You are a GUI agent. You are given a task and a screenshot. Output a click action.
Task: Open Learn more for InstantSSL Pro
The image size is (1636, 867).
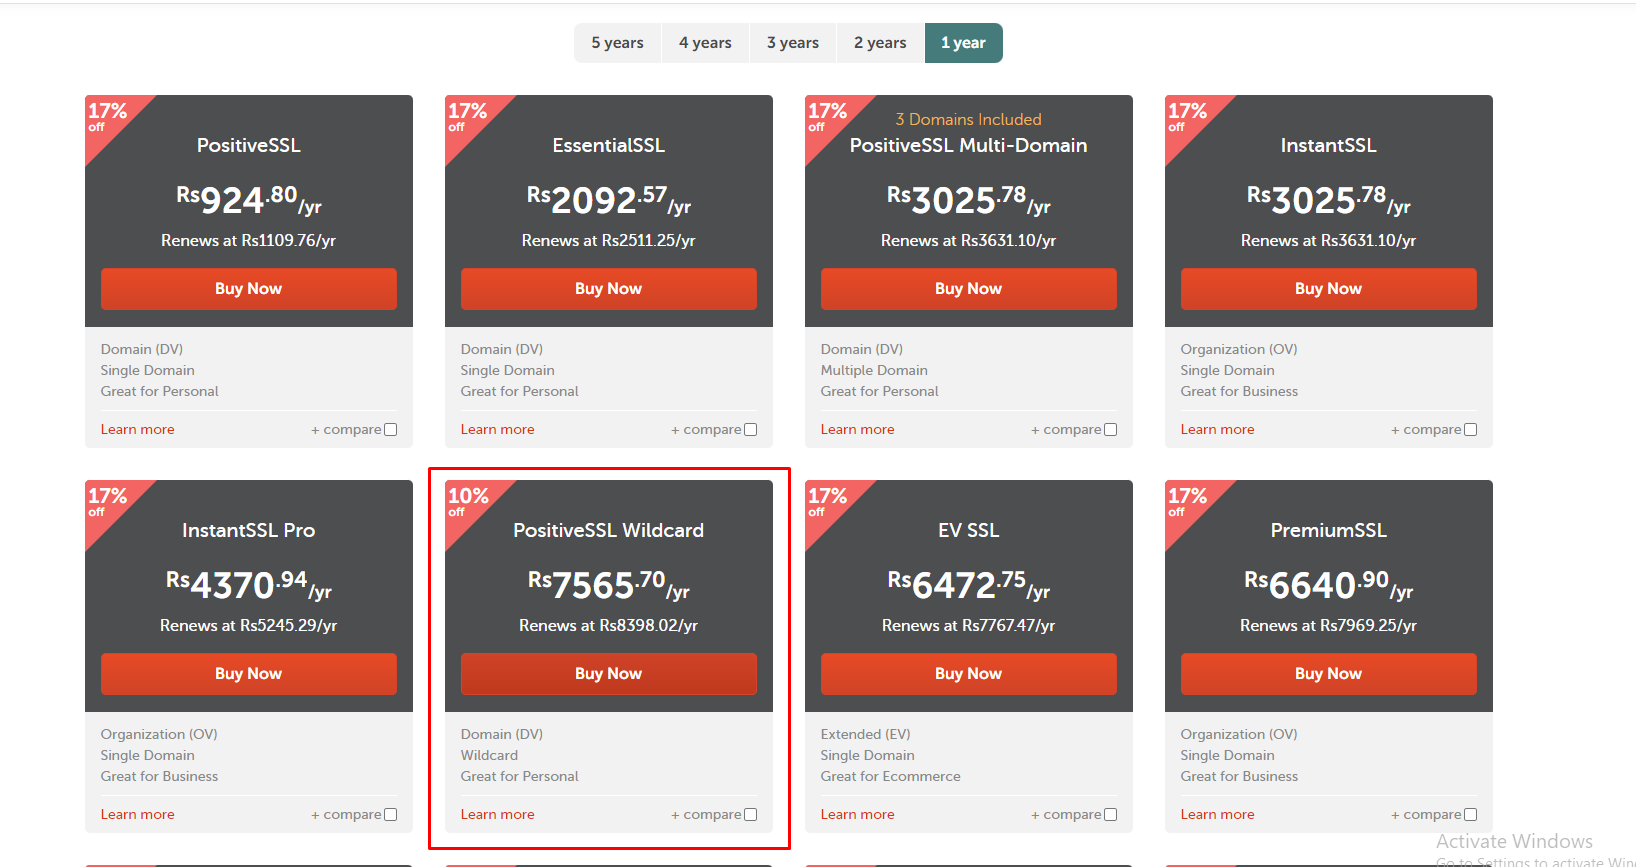coord(138,815)
